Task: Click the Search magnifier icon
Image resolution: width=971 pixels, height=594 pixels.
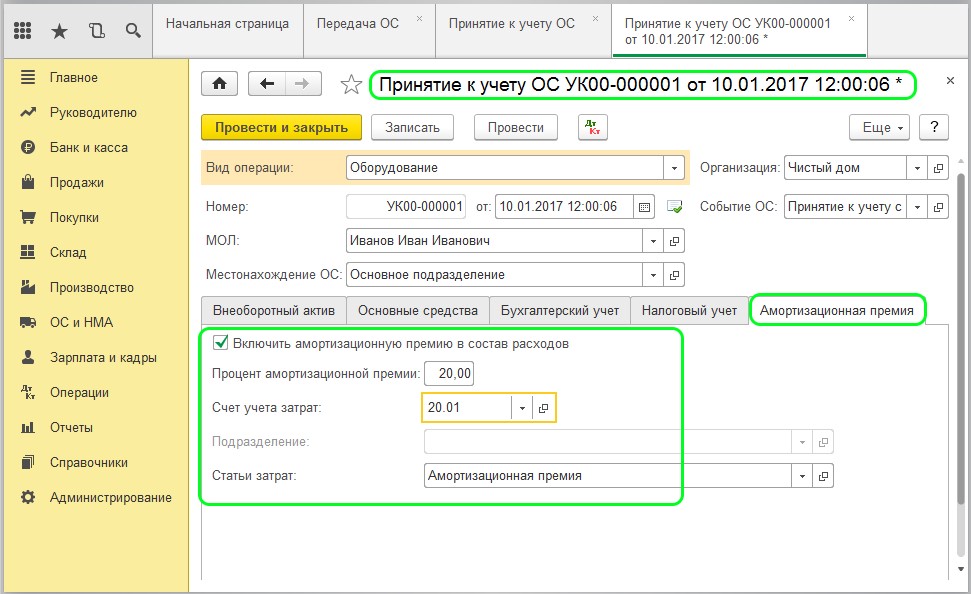Action: point(133,30)
